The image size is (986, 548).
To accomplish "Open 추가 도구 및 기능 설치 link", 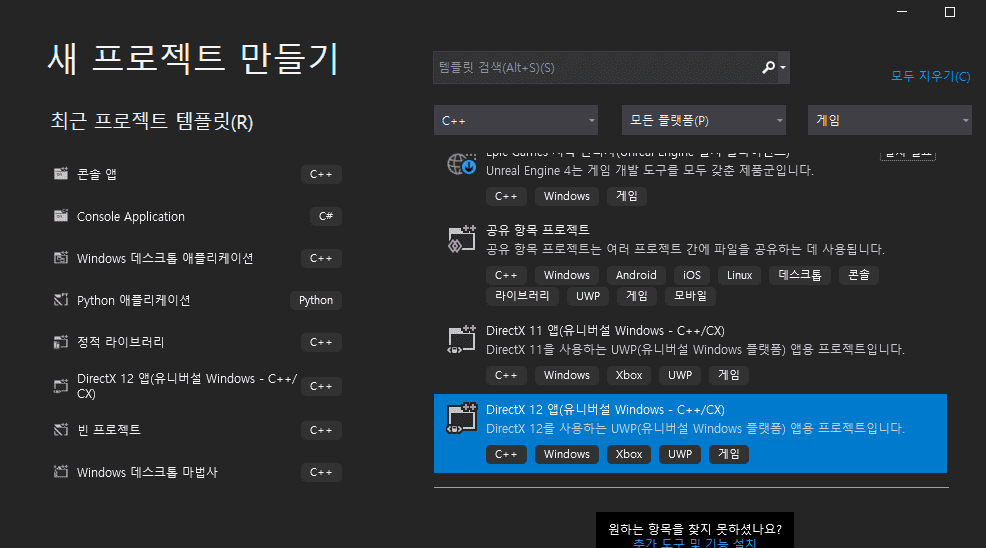I will click(x=694, y=542).
